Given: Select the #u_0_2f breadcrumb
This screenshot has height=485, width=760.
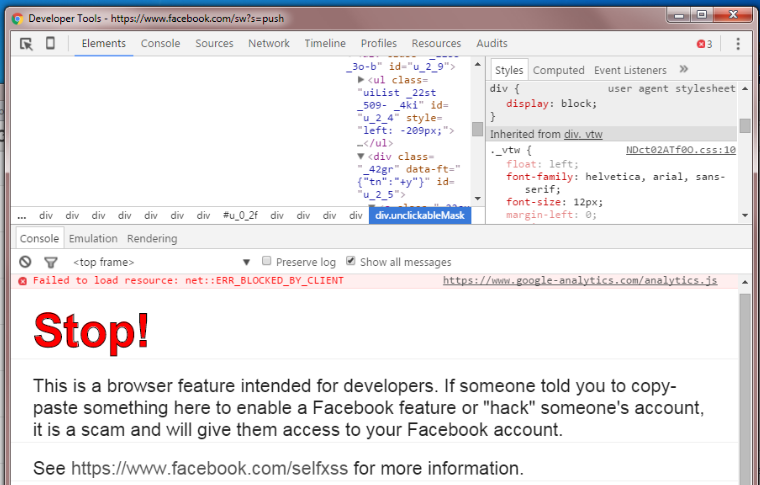Looking at the screenshot, I should pos(240,216).
